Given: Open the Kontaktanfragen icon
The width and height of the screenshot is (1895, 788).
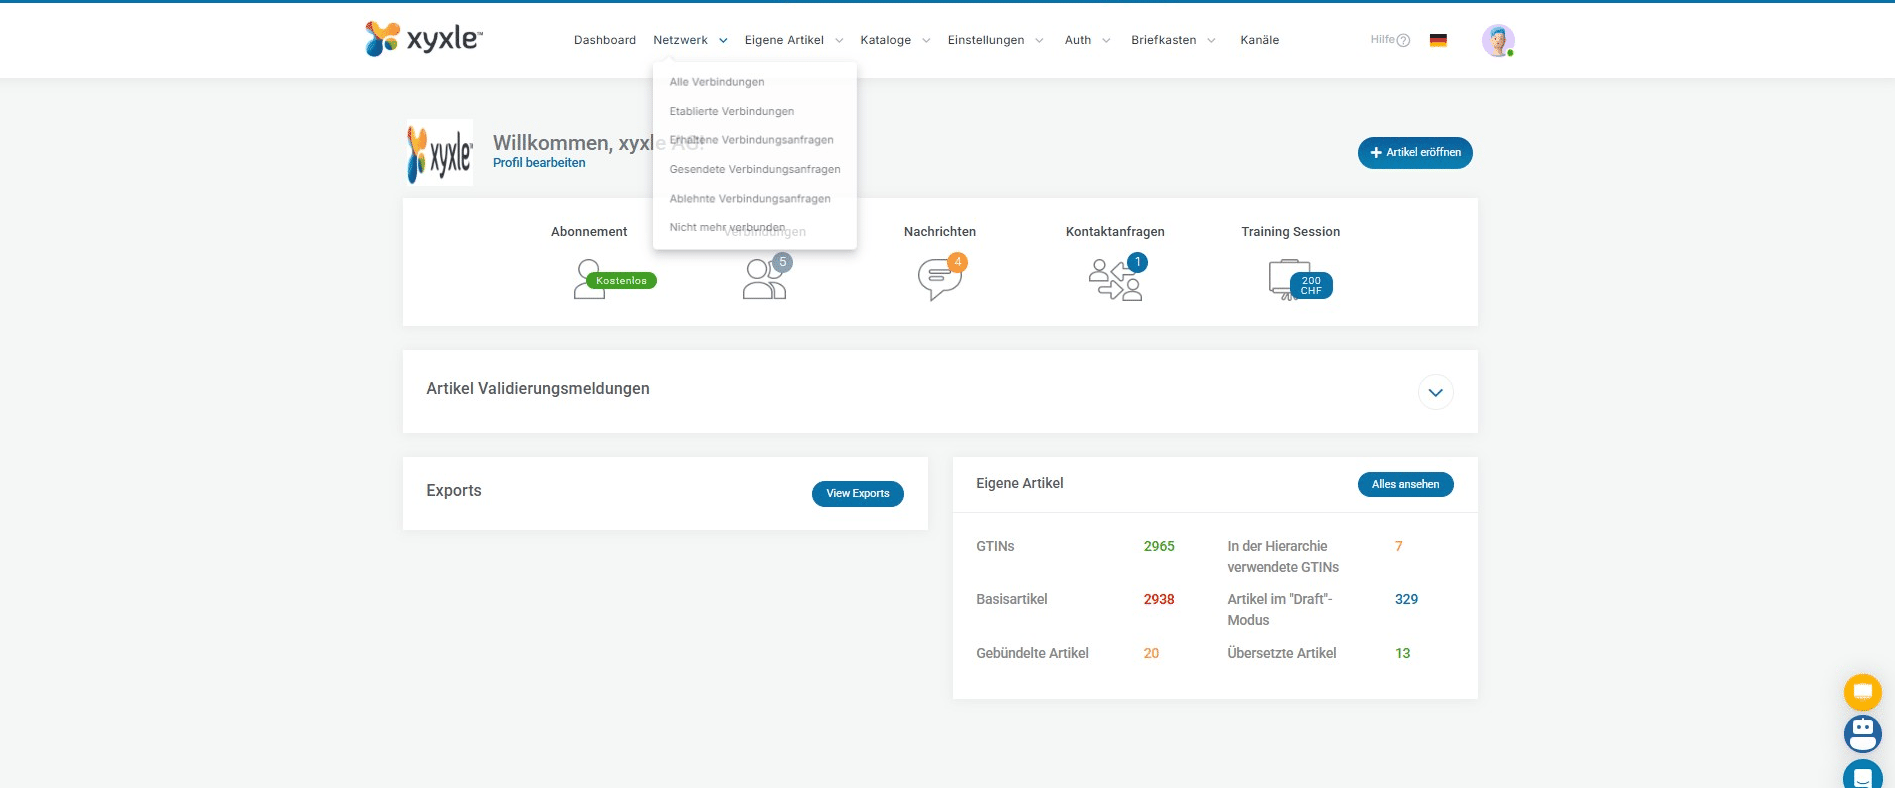Looking at the screenshot, I should 1115,279.
